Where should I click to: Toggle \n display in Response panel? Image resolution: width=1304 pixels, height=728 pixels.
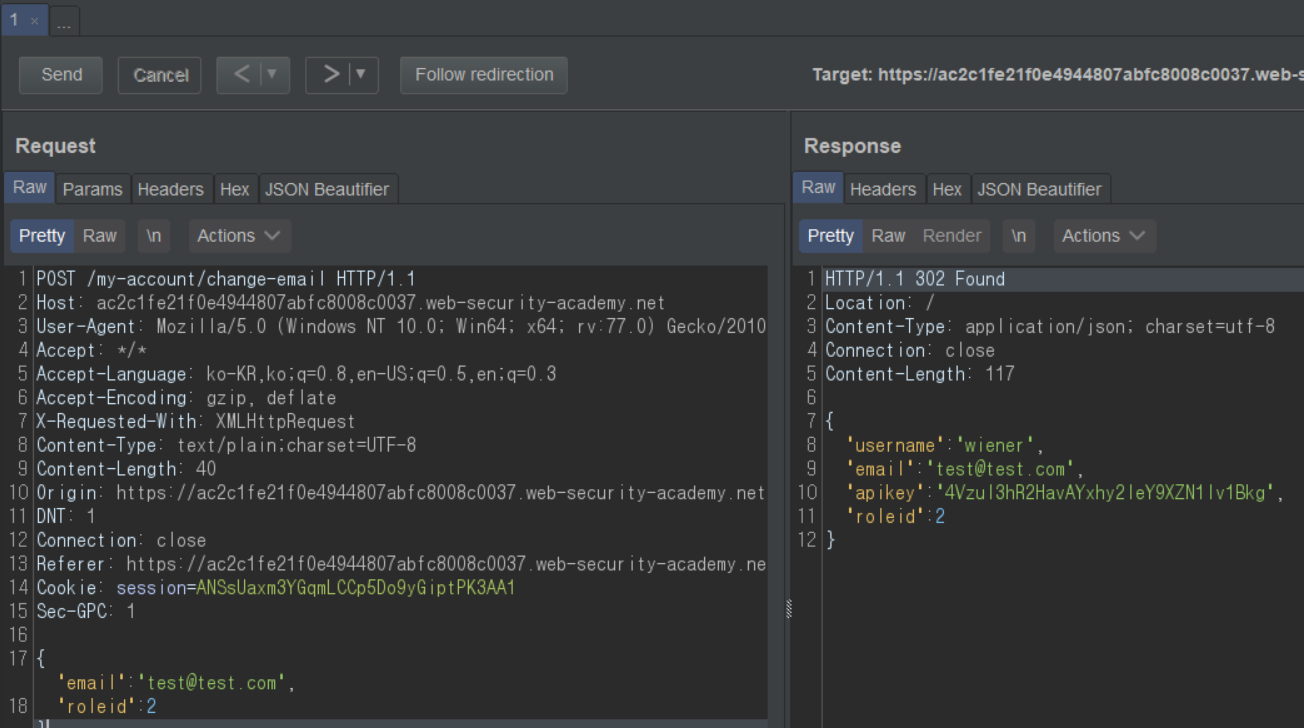pyautogui.click(x=1018, y=236)
